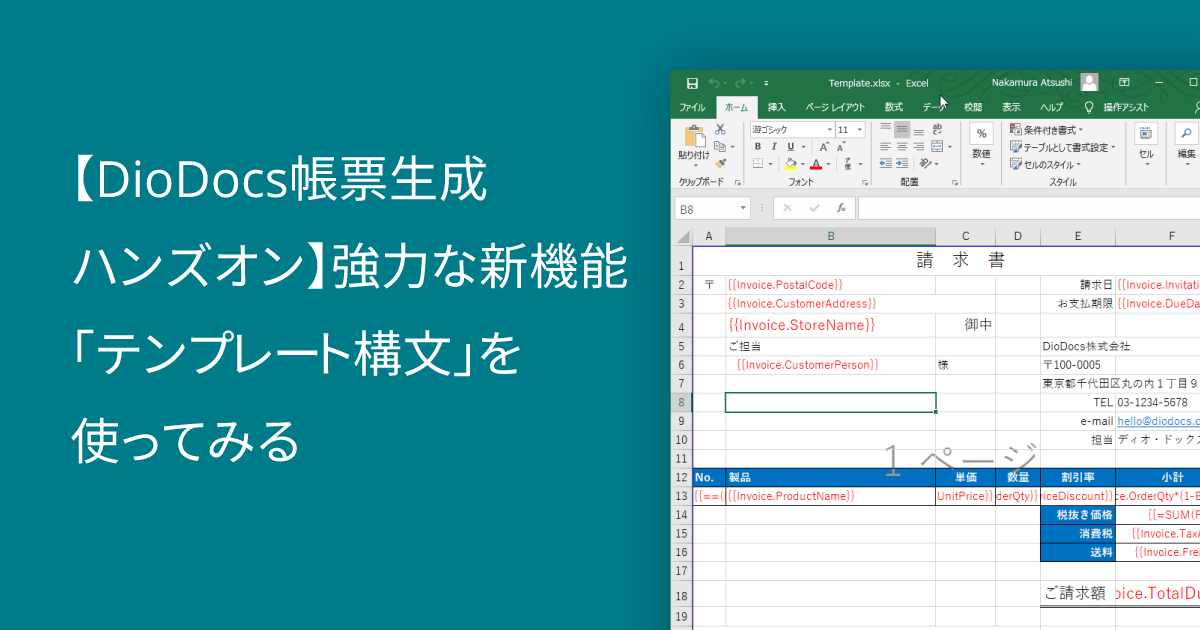1200x630 pixels.
Task: Click align text right icon
Action: (919, 146)
